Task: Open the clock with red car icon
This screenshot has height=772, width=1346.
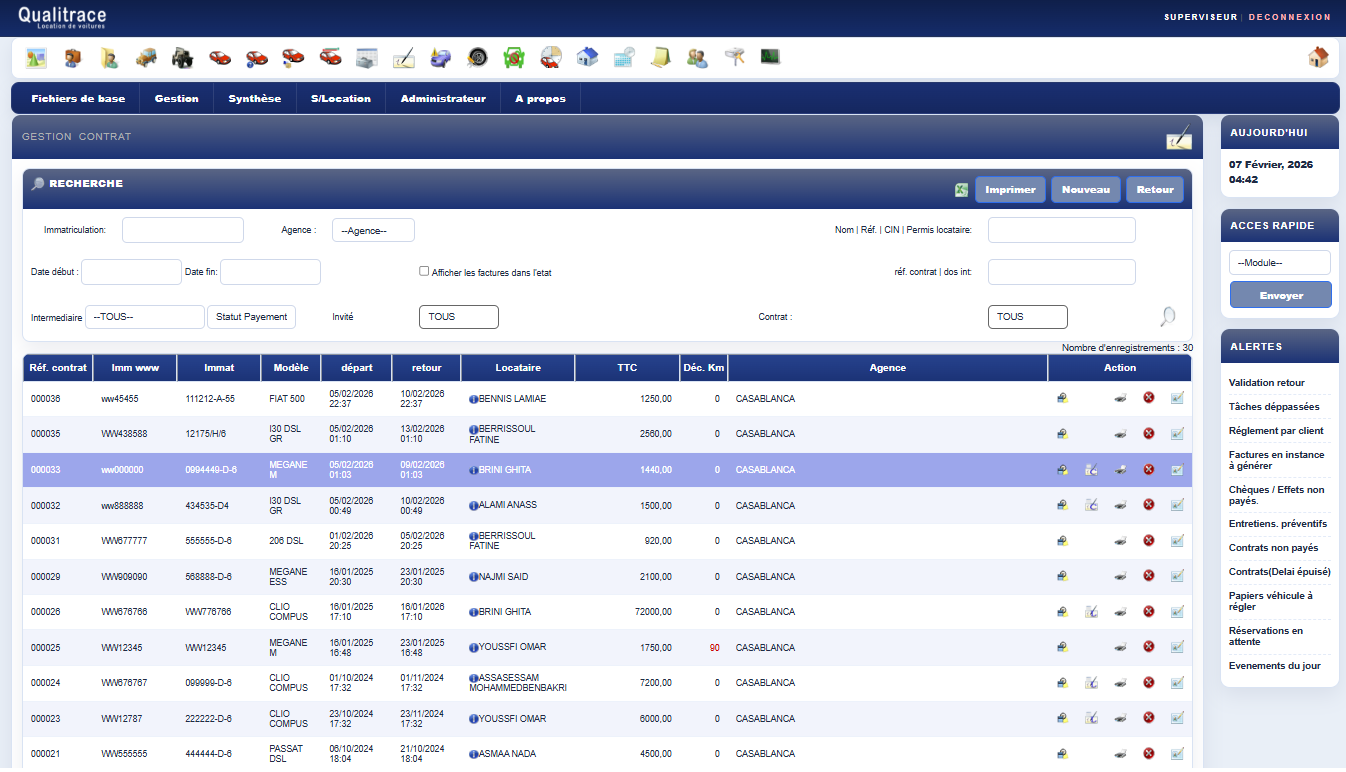Action: coord(550,58)
